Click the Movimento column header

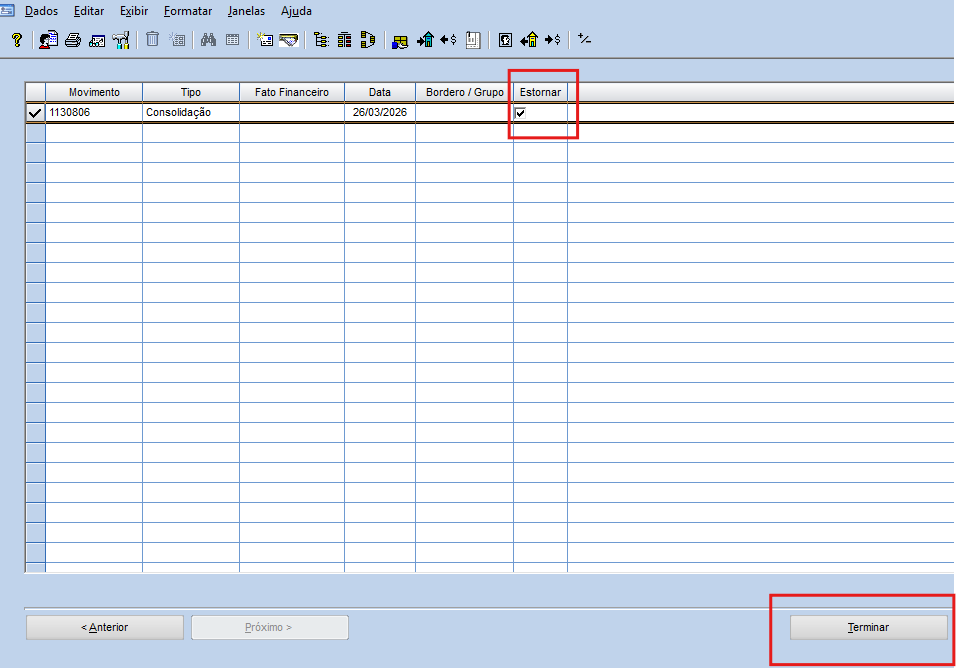pos(94,92)
